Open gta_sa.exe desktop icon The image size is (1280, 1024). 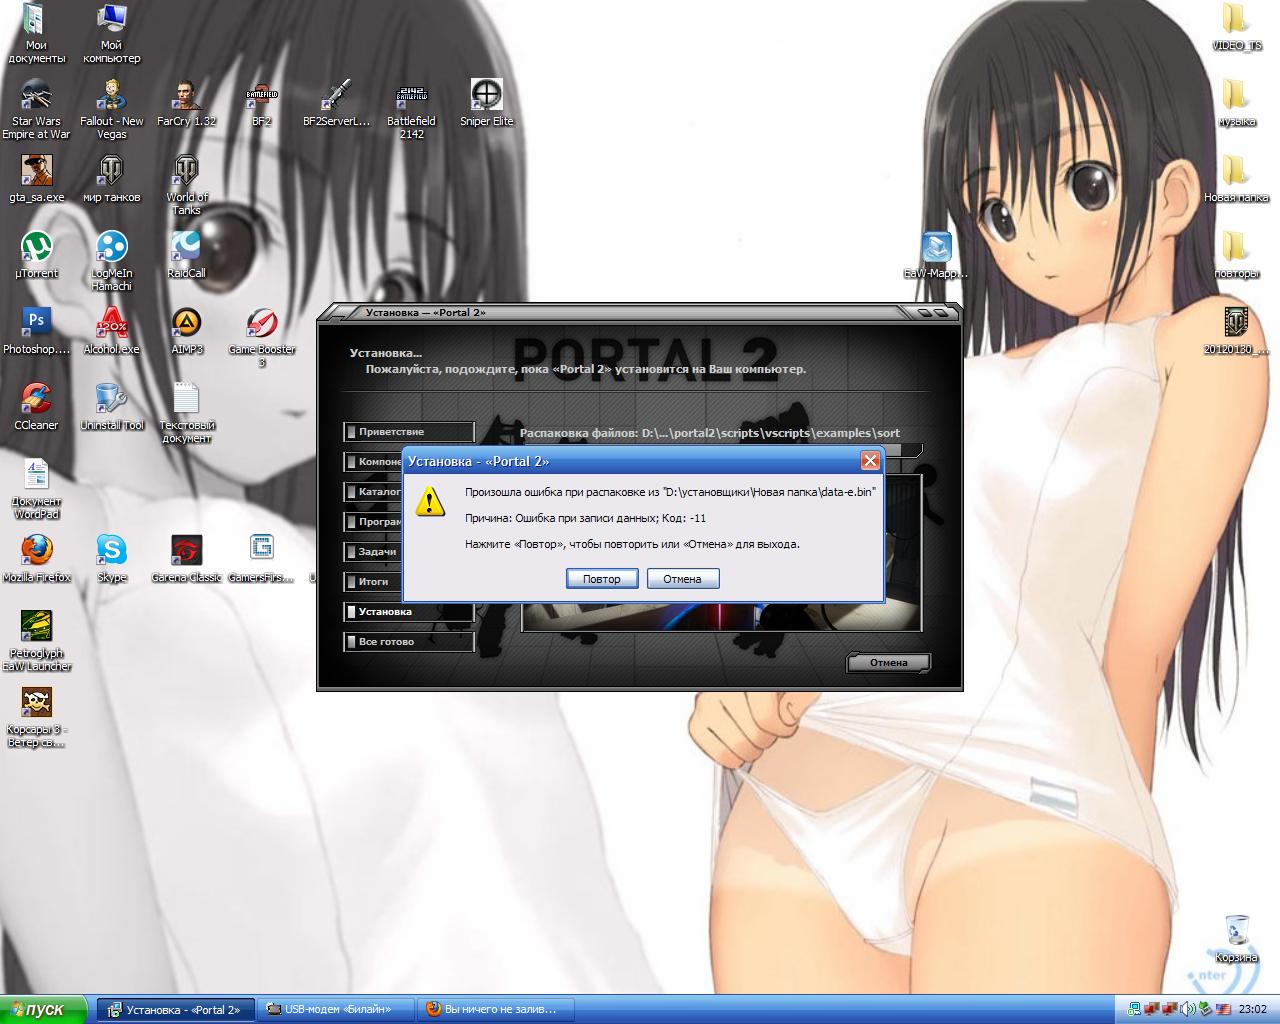tap(36, 180)
